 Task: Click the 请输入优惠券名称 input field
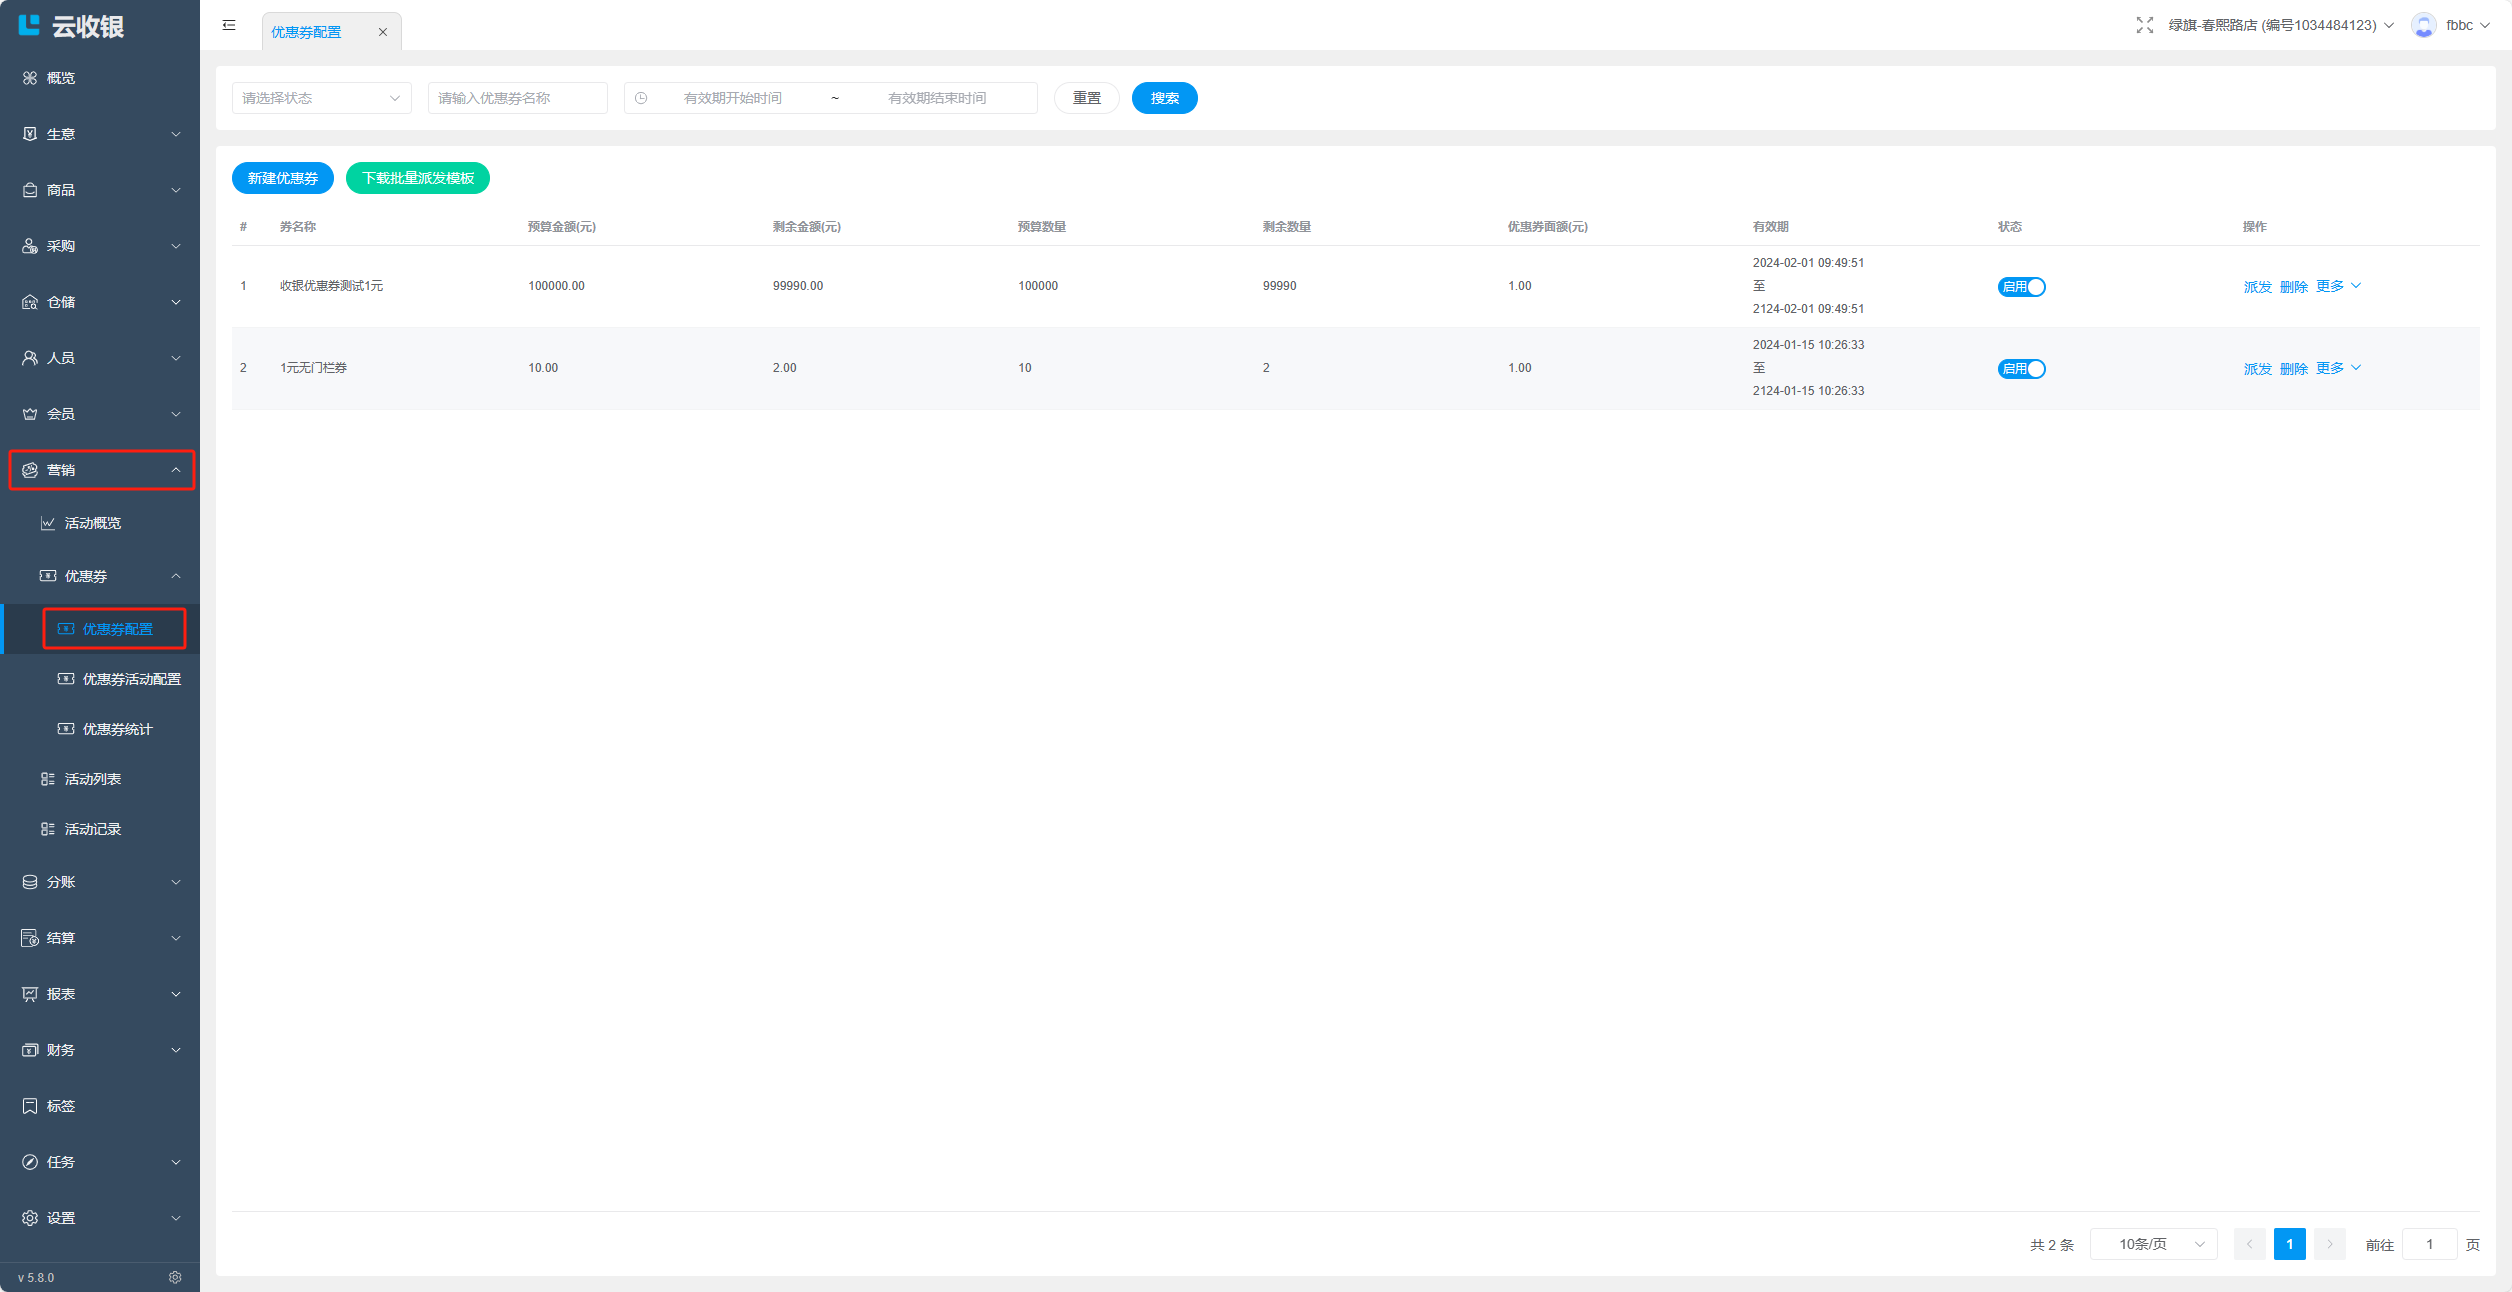pyautogui.click(x=517, y=98)
